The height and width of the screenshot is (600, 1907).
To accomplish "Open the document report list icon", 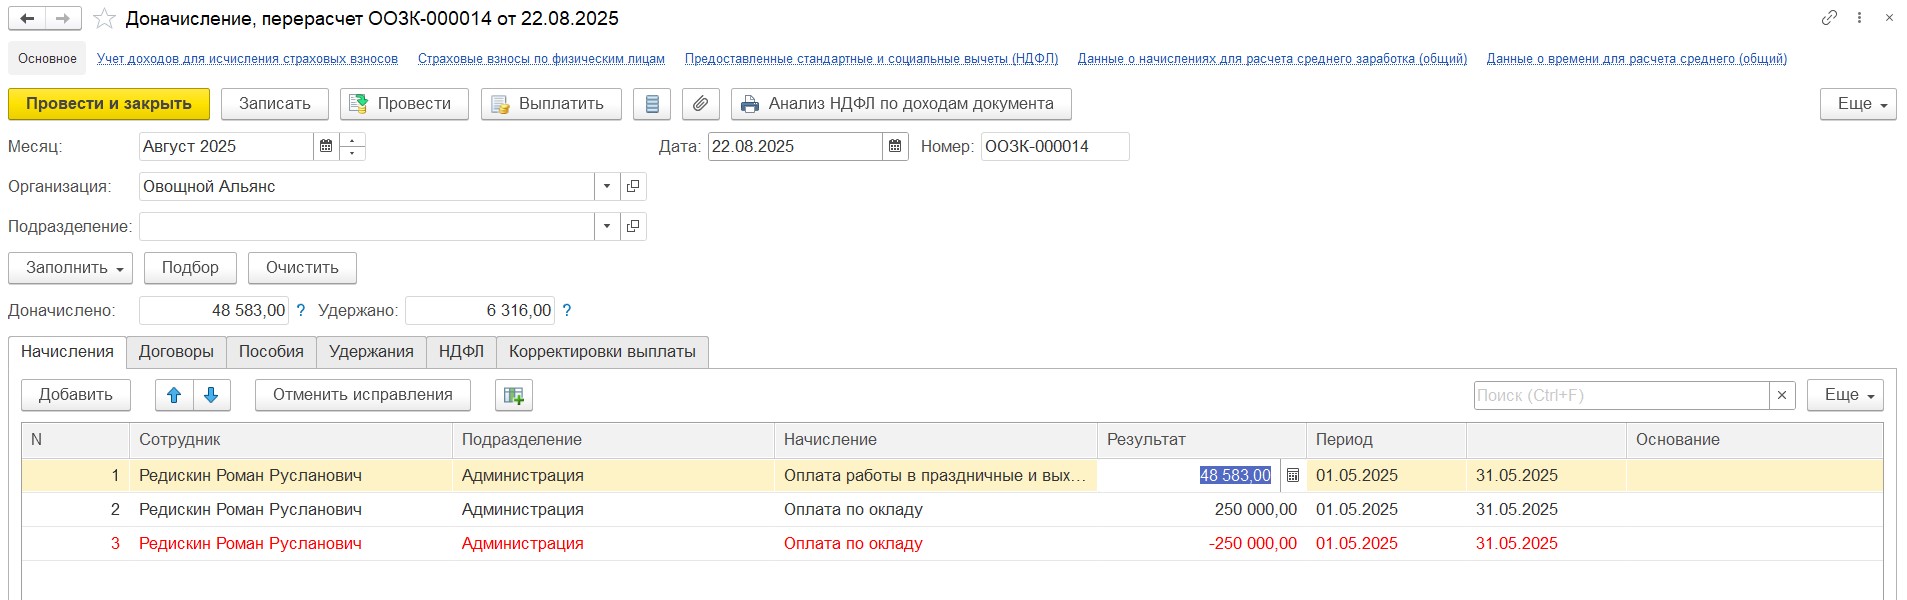I will point(652,104).
